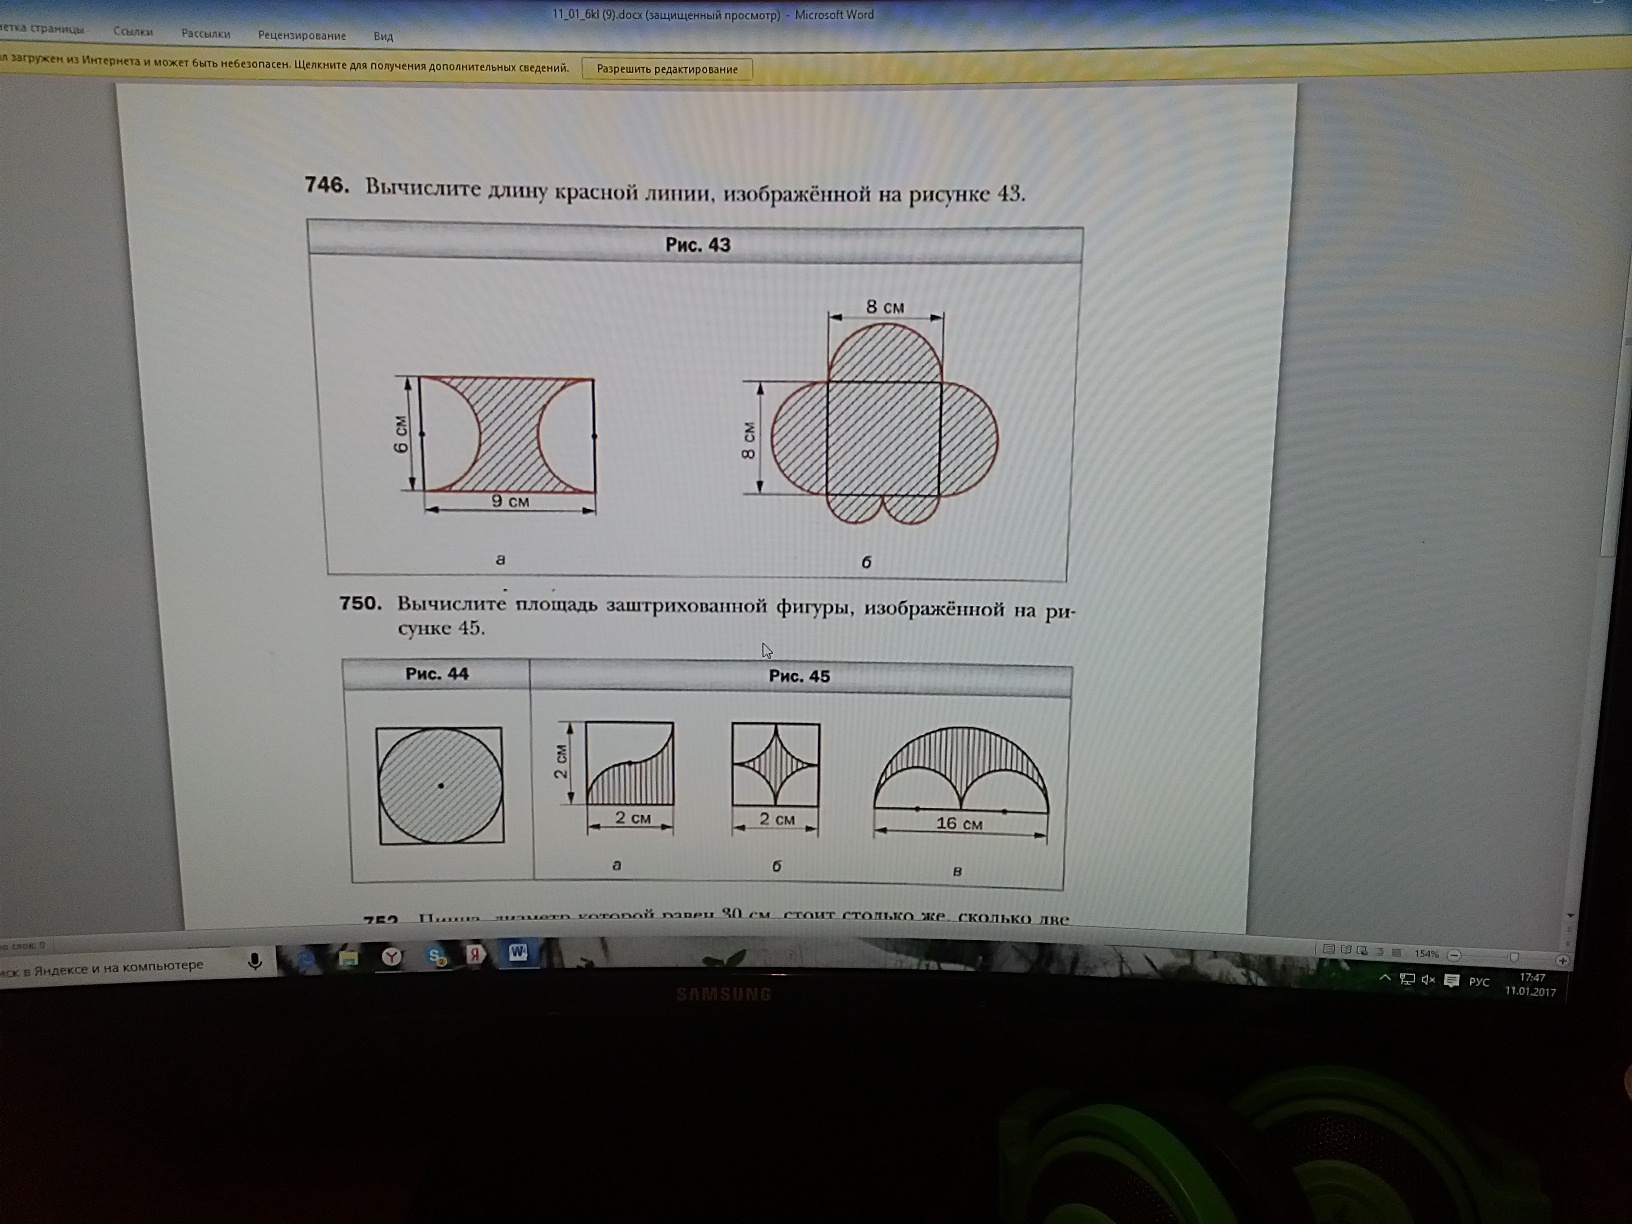Click the zoom in plus button
Viewport: 1632px width, 1224px height.
(1562, 960)
